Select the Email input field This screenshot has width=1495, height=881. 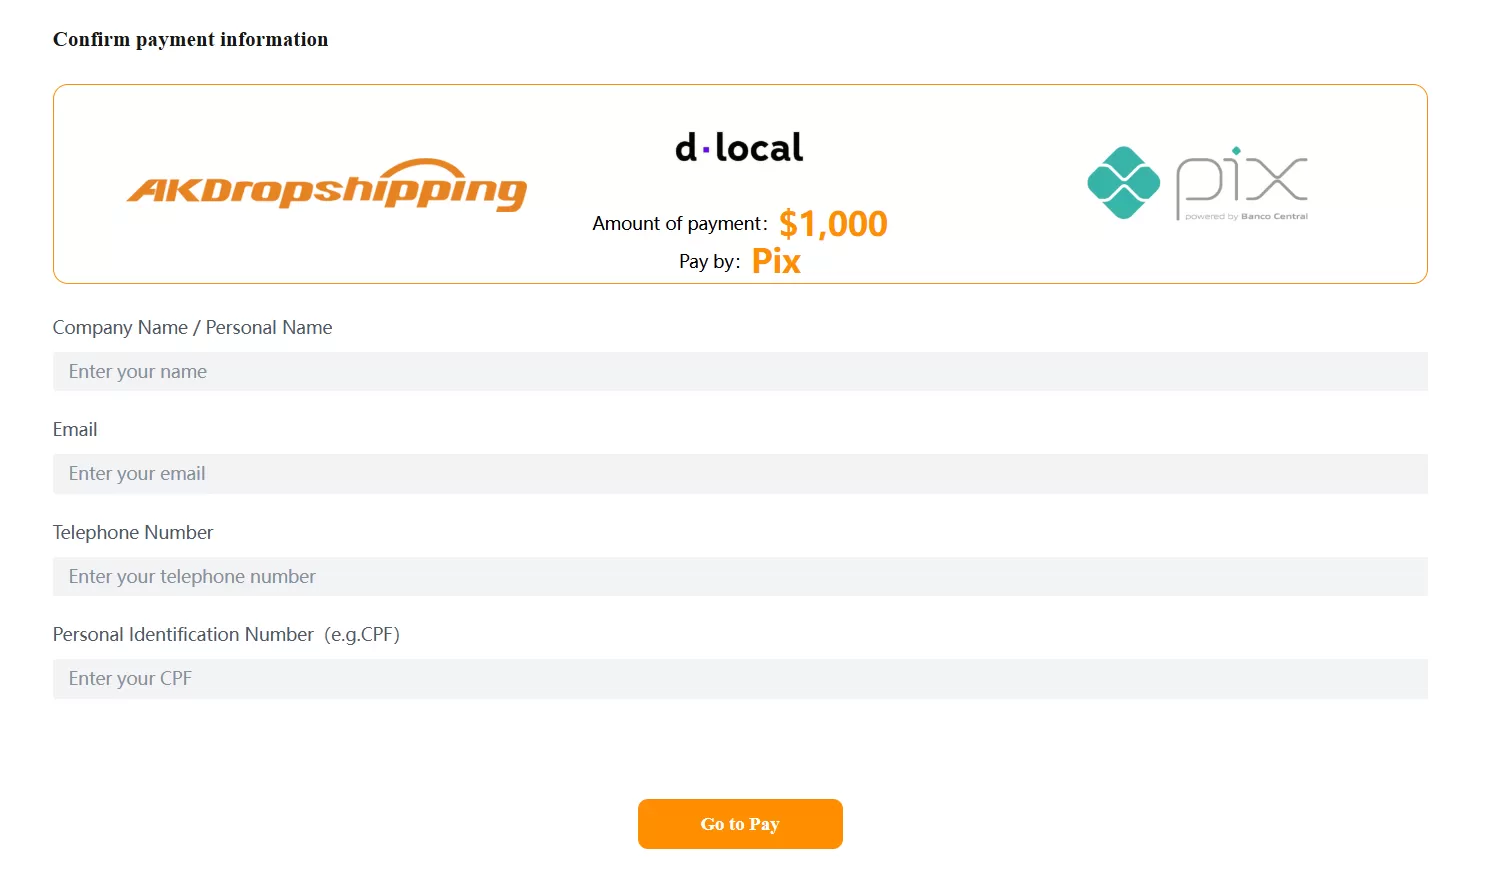click(x=740, y=473)
